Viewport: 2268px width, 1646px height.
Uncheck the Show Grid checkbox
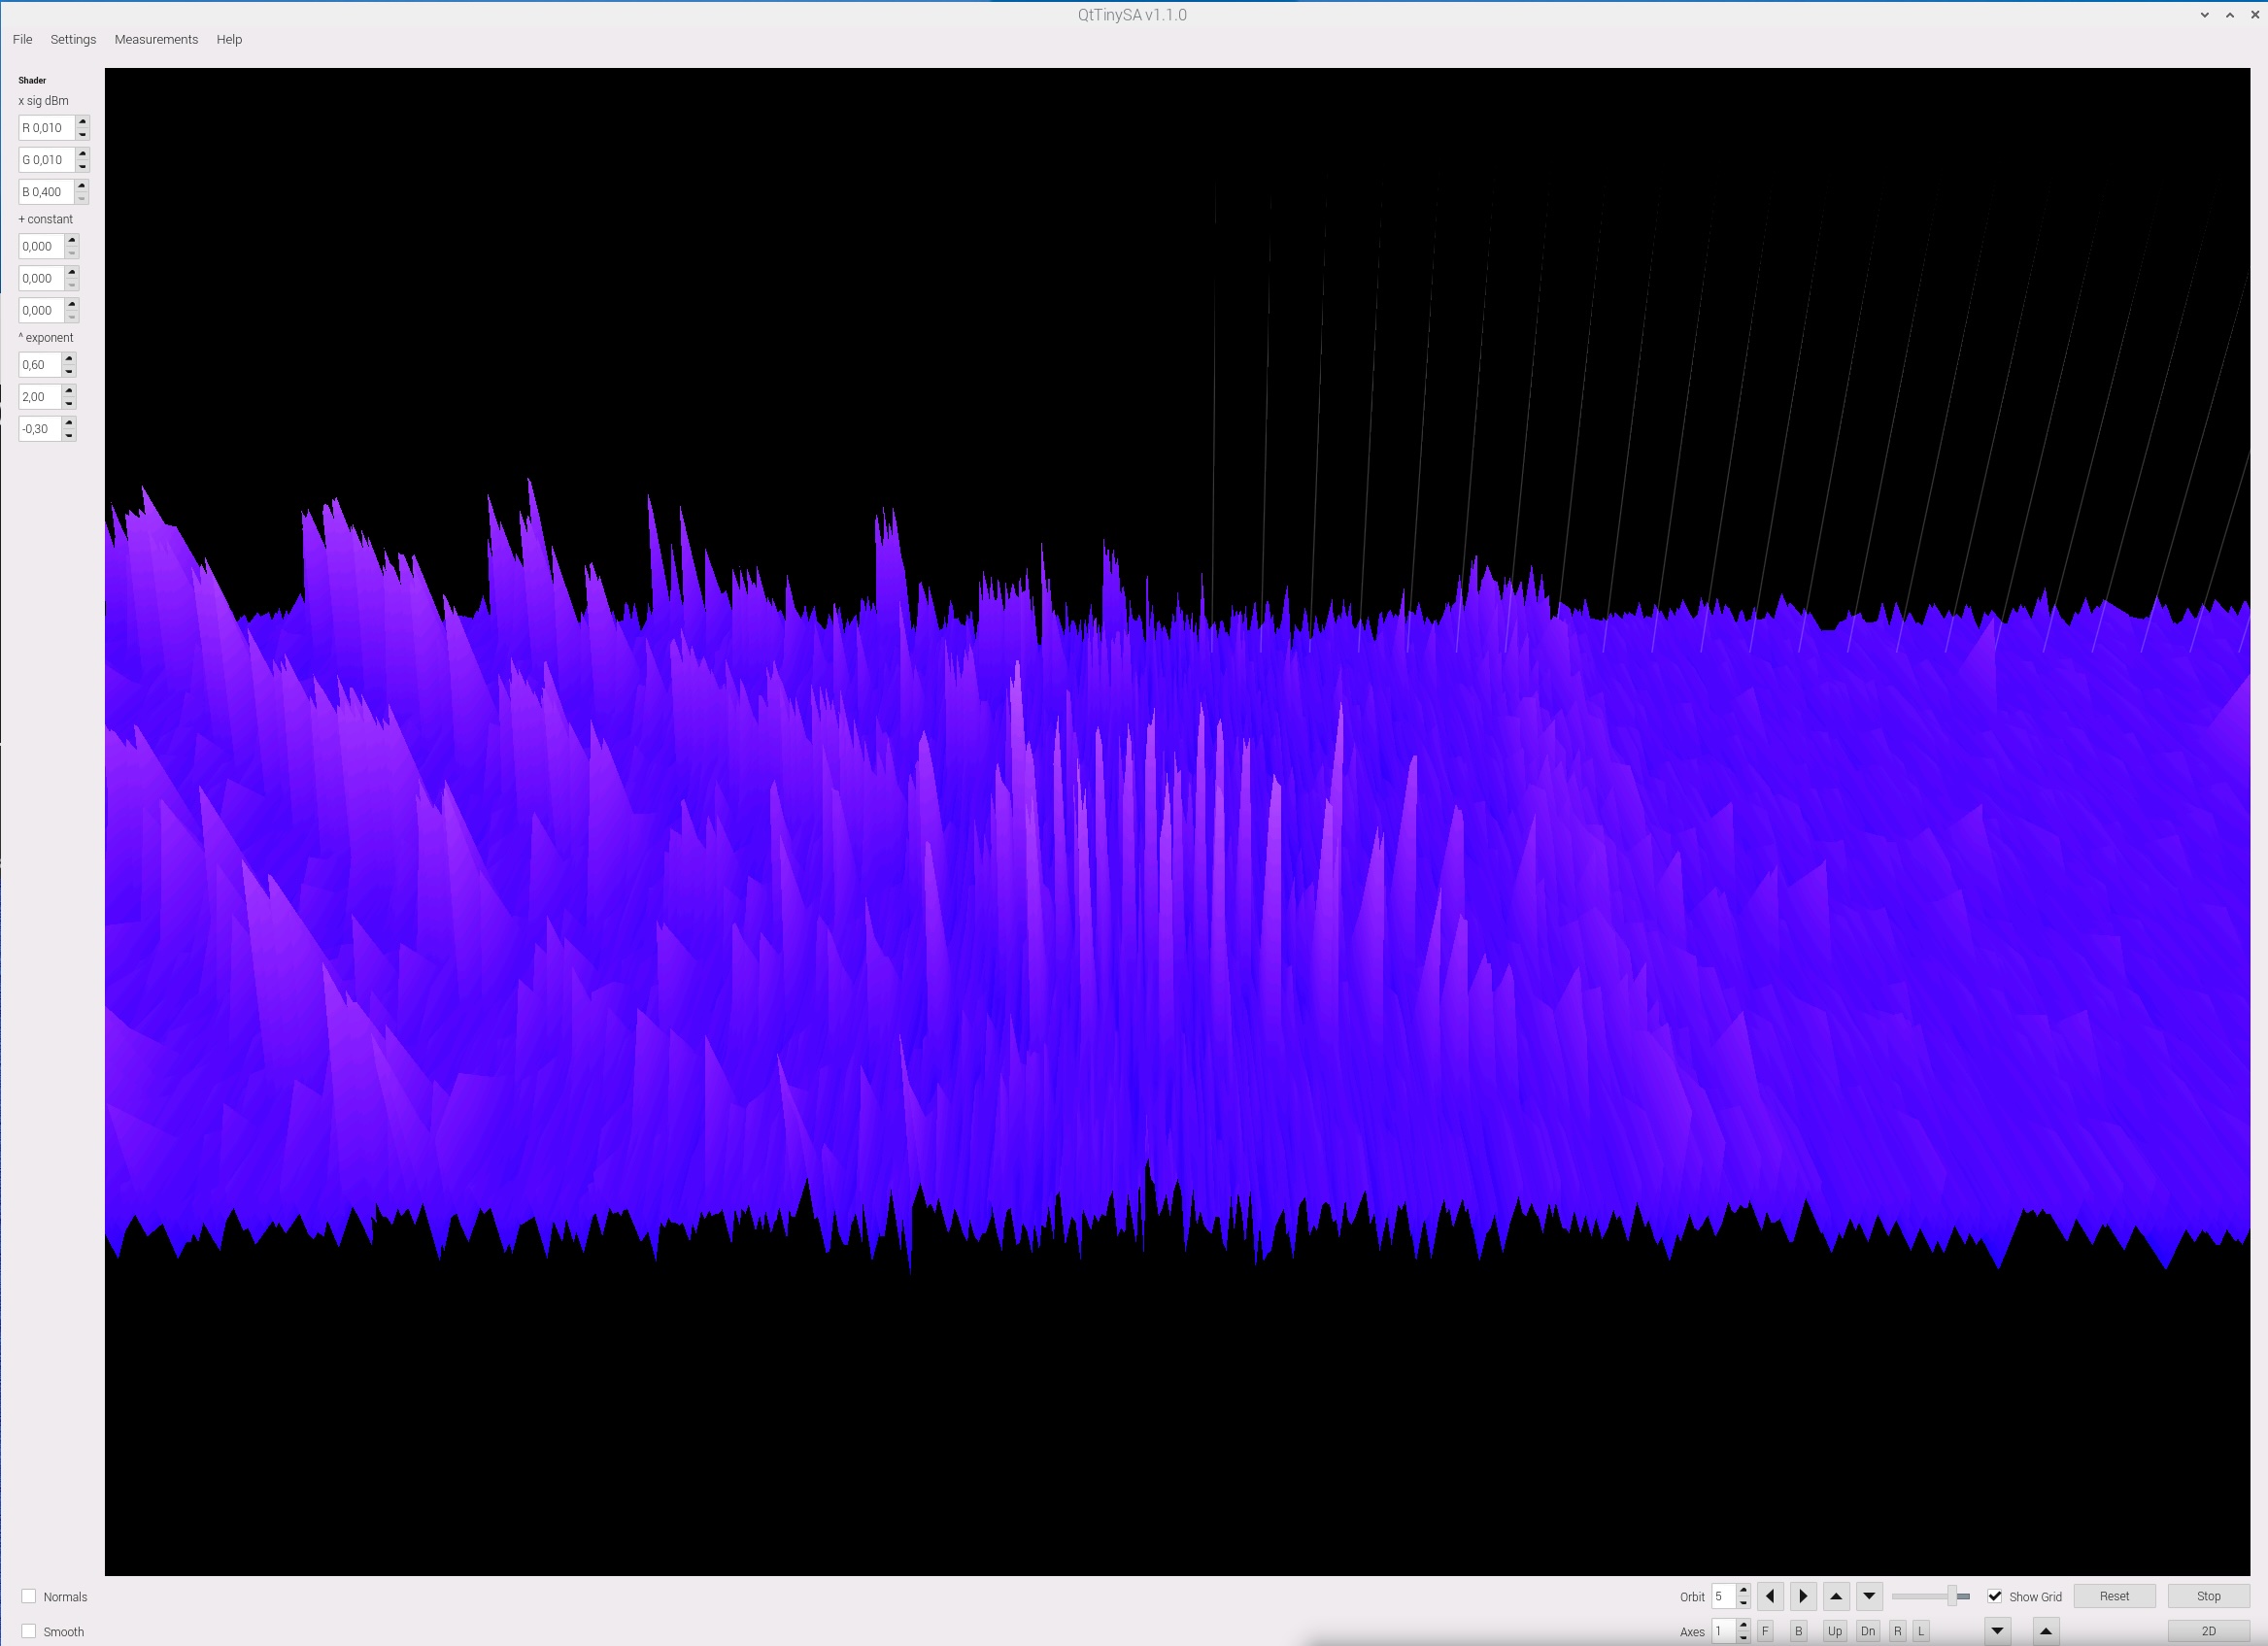tap(1995, 1597)
